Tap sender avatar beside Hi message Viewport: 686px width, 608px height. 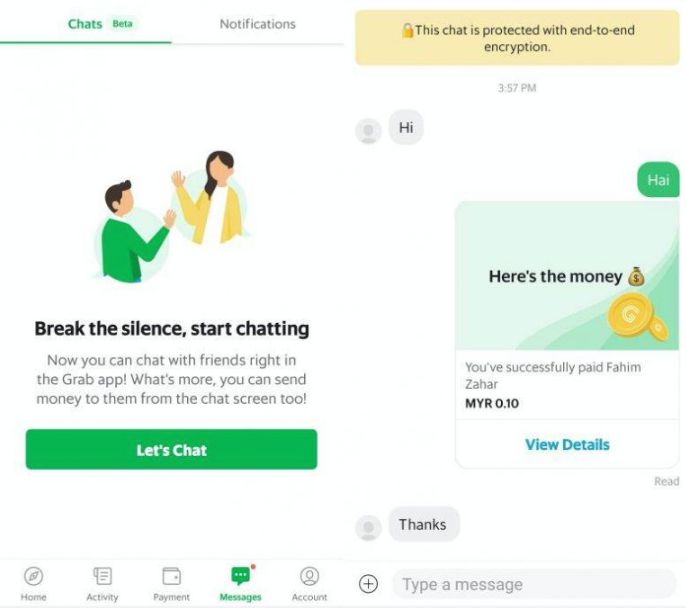(x=368, y=131)
